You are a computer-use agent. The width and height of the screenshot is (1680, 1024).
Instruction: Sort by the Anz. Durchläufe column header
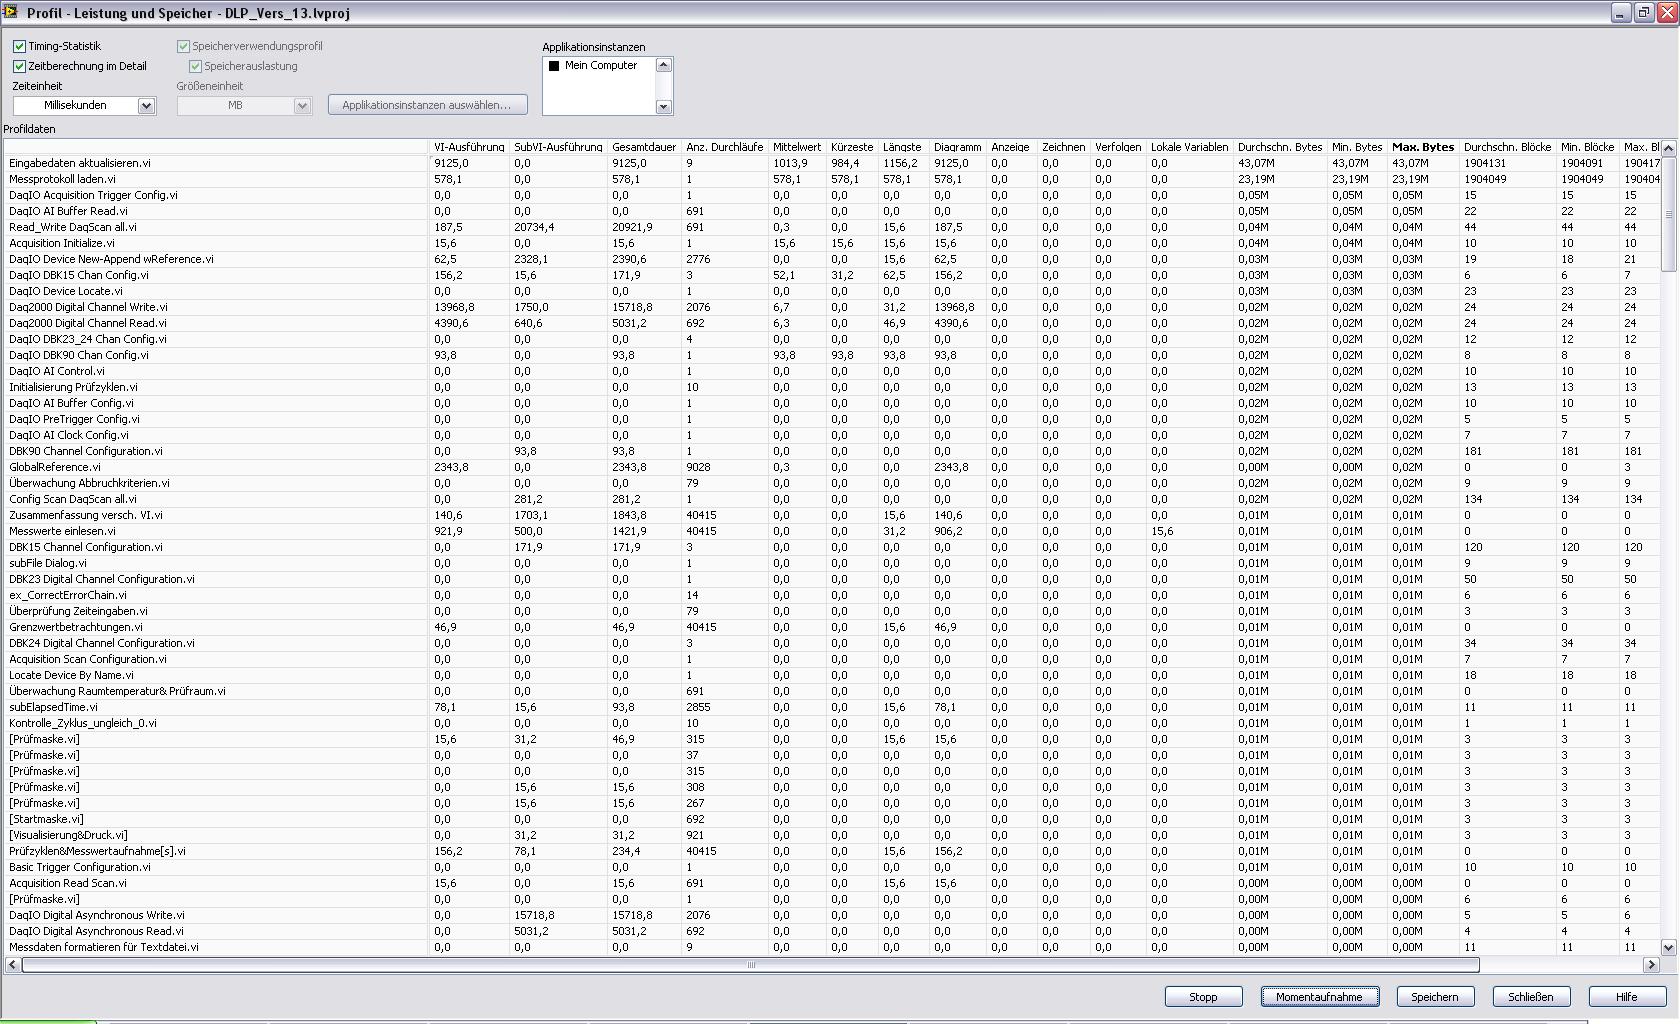click(x=724, y=147)
